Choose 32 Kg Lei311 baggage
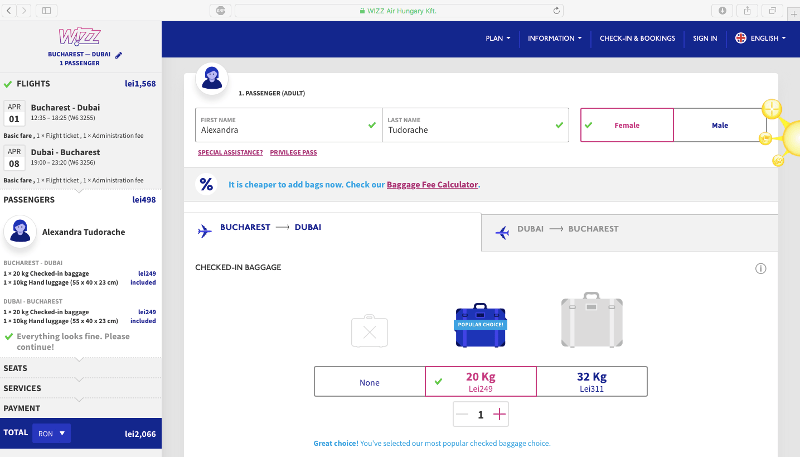Viewport: 800px width, 457px height. tap(592, 382)
